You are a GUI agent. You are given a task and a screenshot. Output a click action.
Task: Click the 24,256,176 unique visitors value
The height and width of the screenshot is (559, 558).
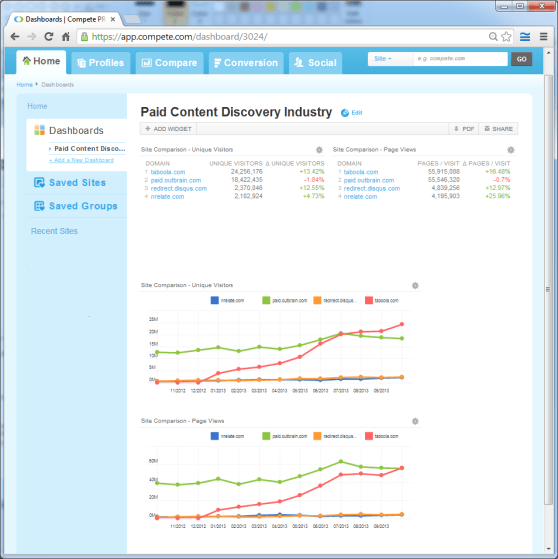coord(246,172)
